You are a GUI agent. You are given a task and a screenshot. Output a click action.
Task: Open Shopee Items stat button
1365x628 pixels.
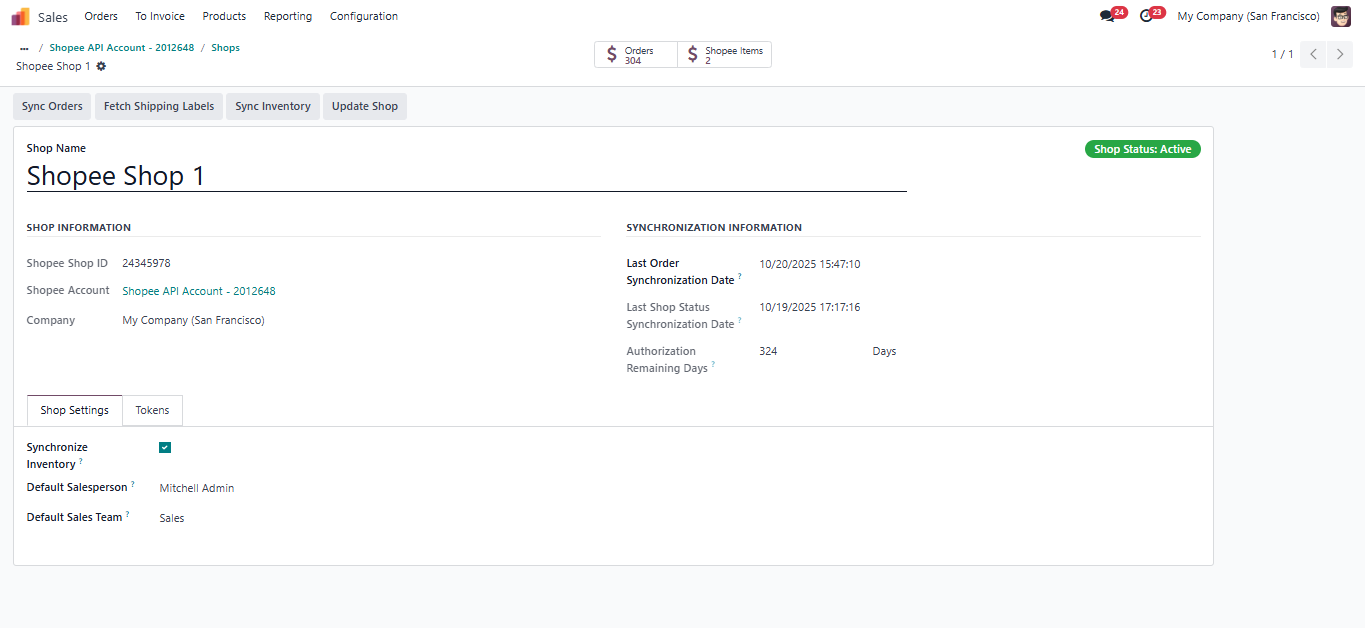tap(724, 55)
